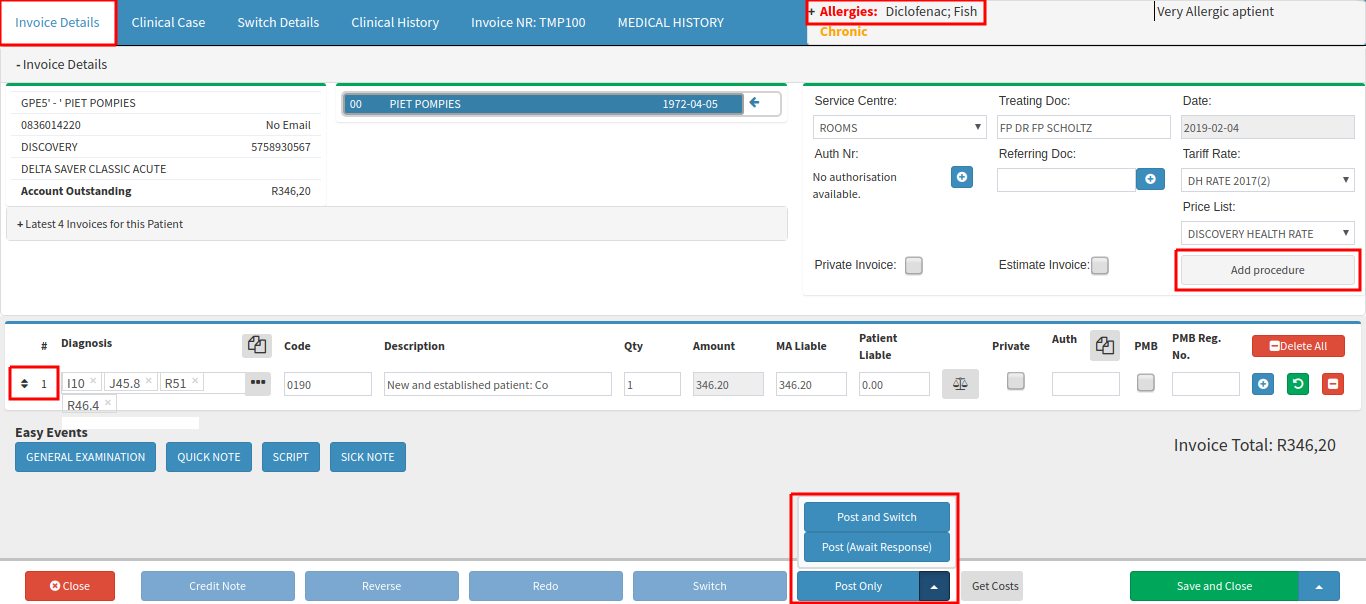The image size is (1366, 604).
Task: Open the Price List dropdown
Action: point(1268,233)
